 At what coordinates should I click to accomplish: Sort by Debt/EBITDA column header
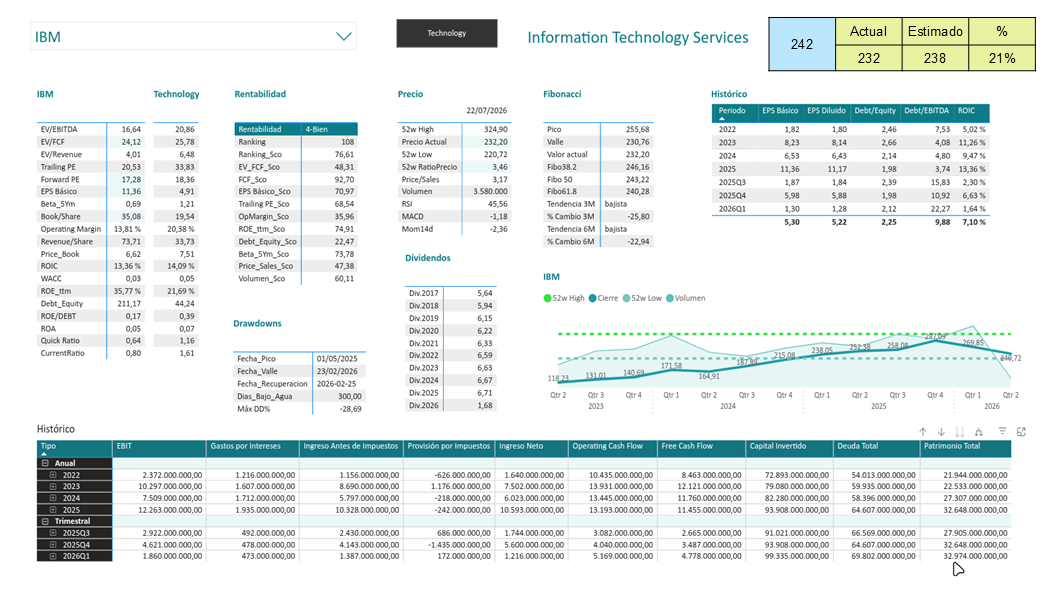(x=926, y=111)
